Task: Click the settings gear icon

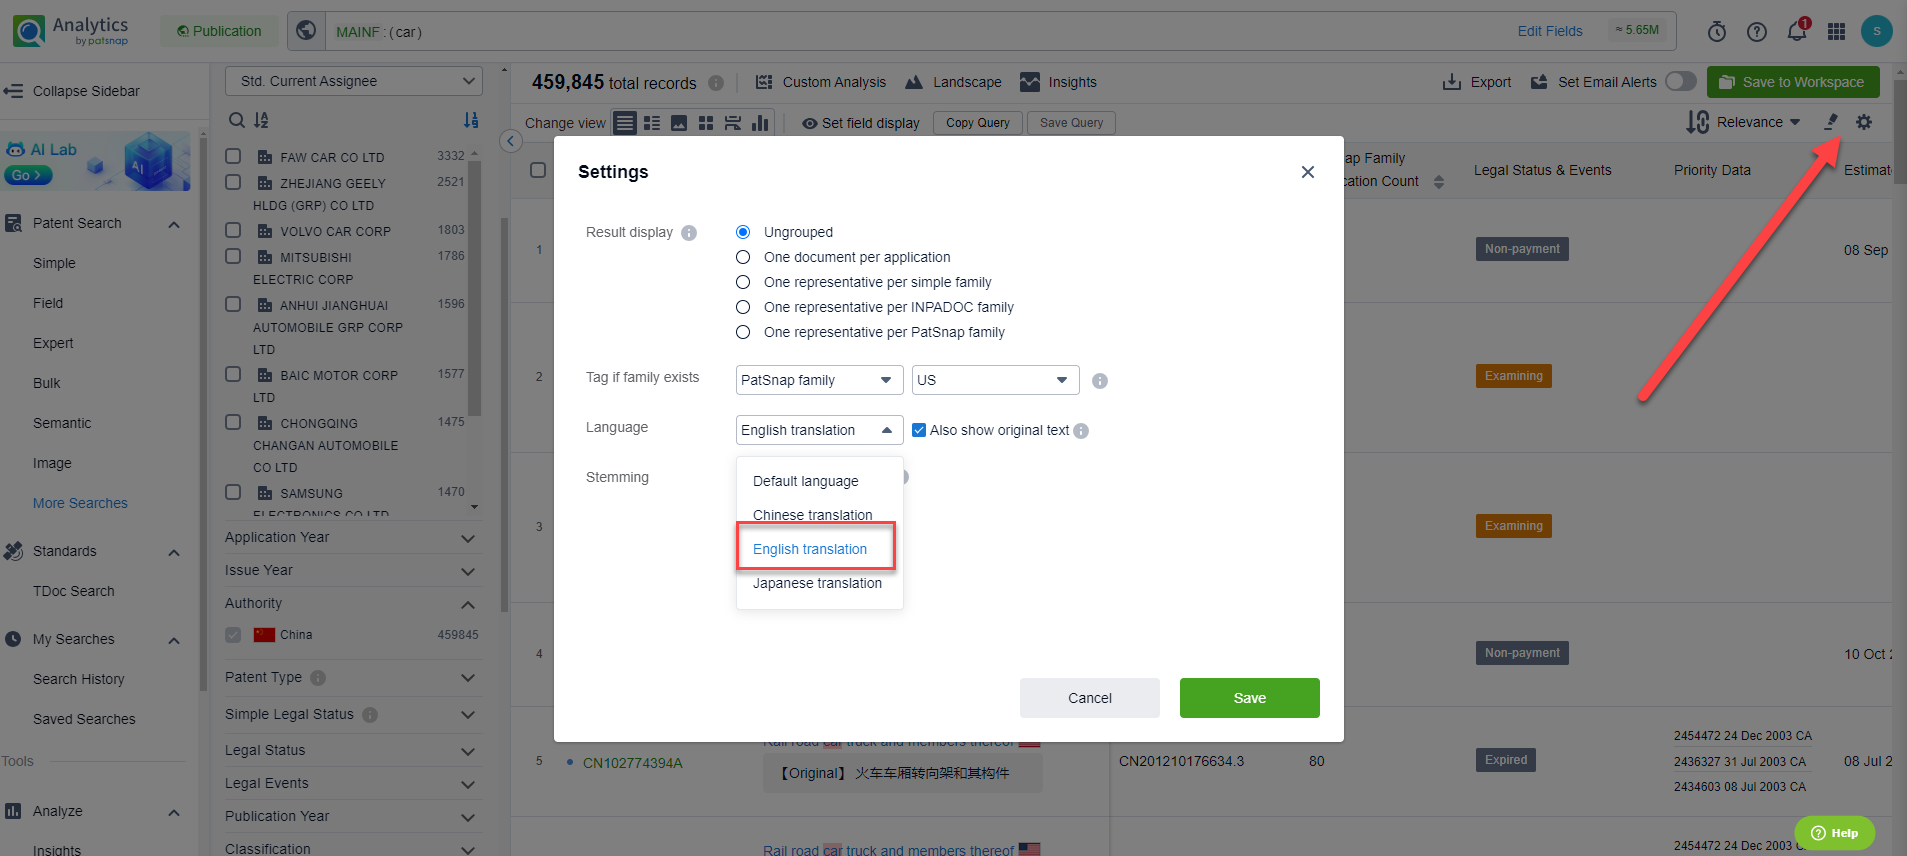Action: pos(1864,122)
